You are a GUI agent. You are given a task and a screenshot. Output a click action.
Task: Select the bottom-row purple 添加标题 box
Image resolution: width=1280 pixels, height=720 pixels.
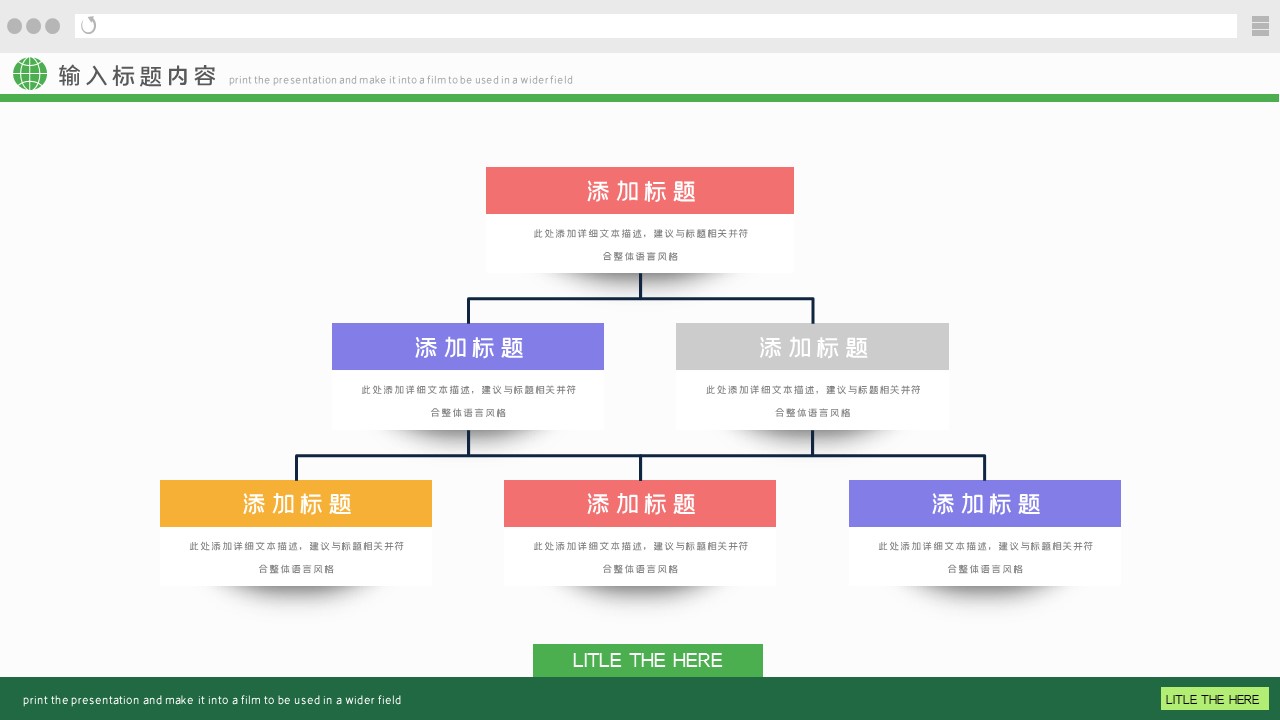985,503
